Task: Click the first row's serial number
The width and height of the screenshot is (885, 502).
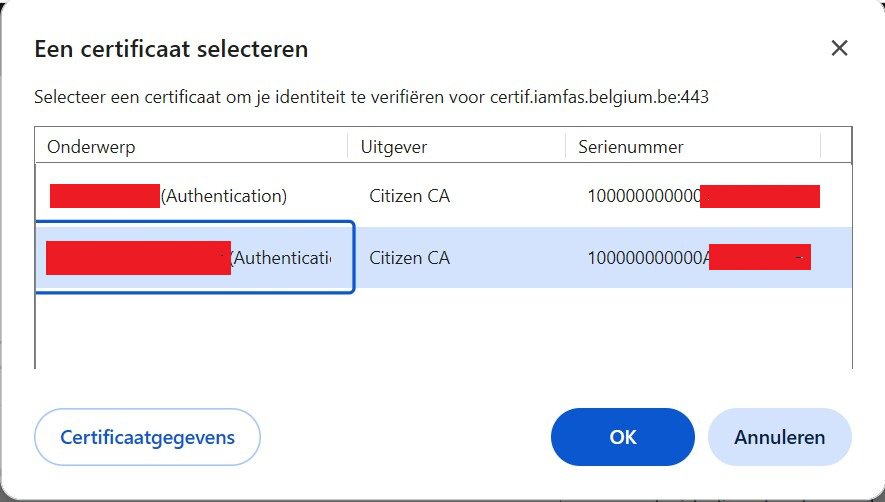Action: [644, 196]
